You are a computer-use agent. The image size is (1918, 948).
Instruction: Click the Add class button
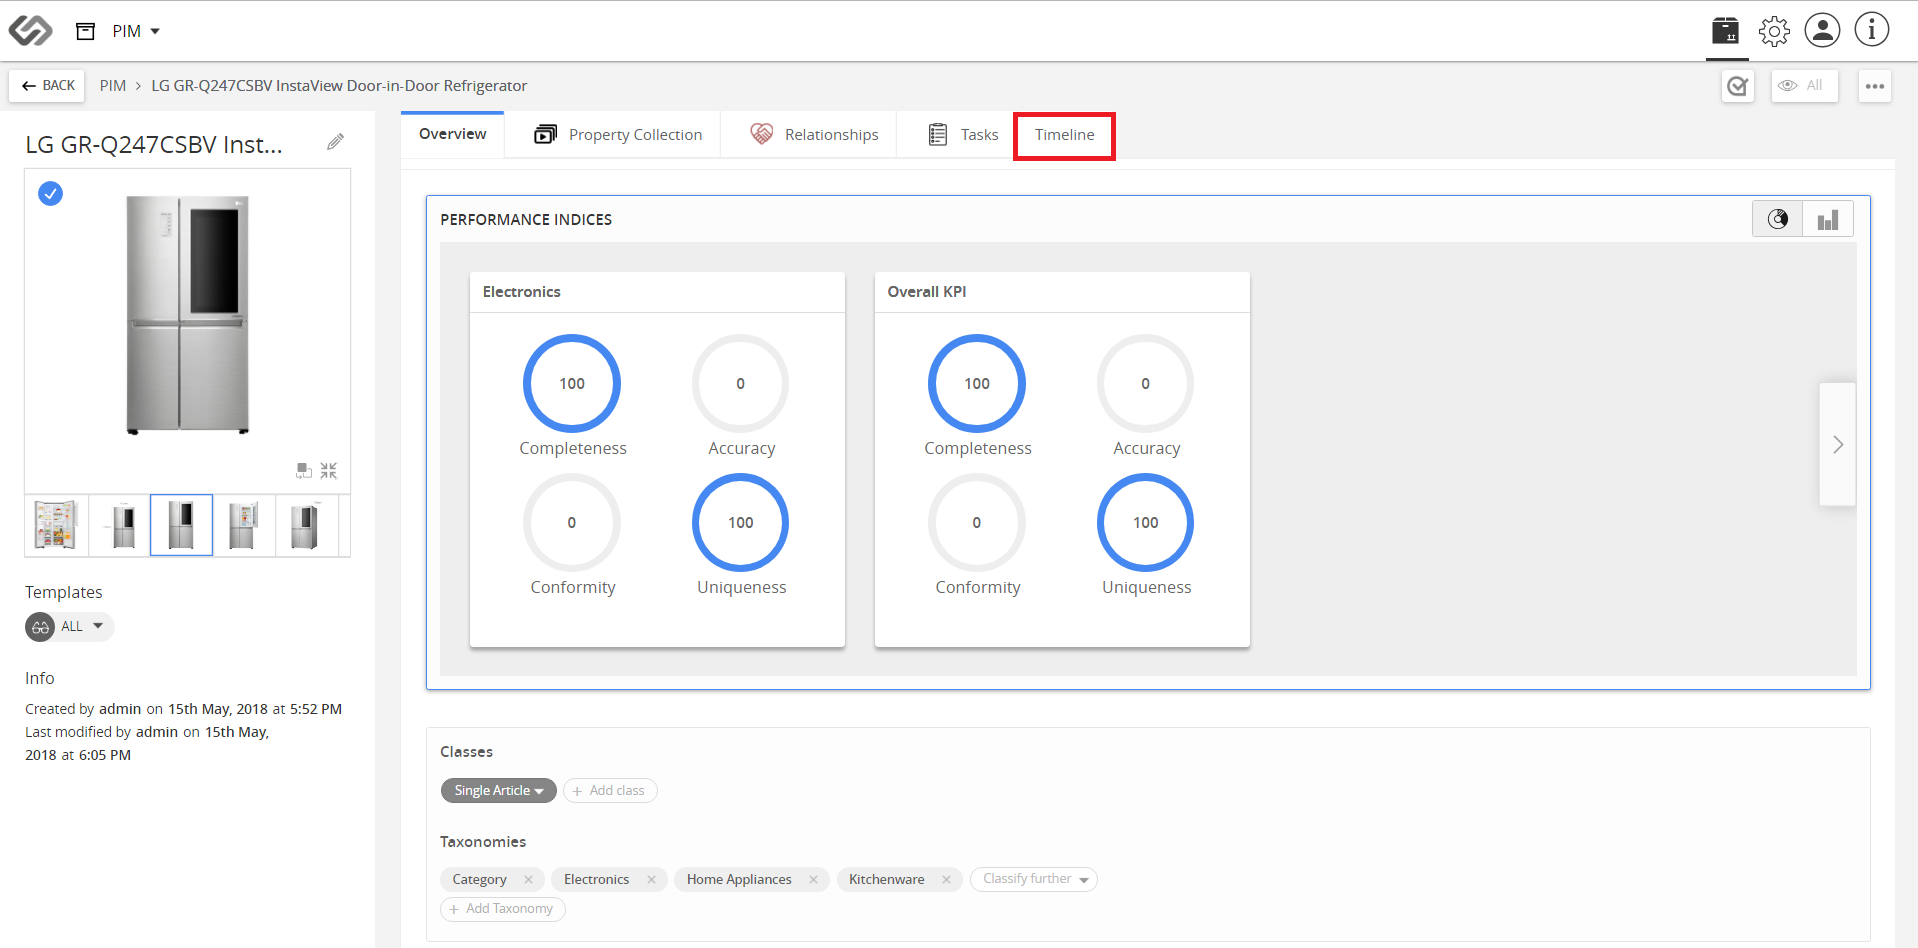coord(610,790)
